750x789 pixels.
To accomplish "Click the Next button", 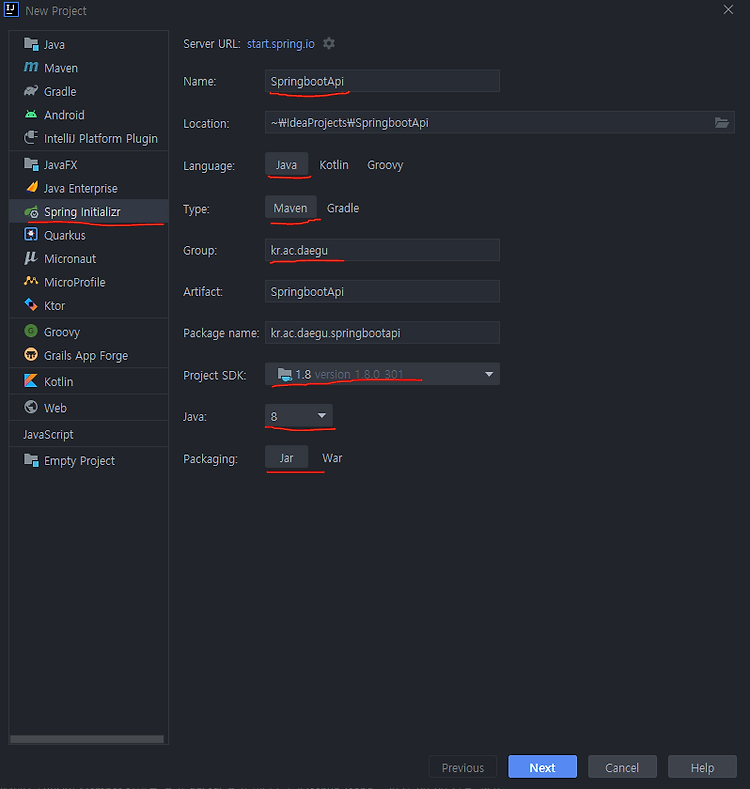I will tap(542, 767).
